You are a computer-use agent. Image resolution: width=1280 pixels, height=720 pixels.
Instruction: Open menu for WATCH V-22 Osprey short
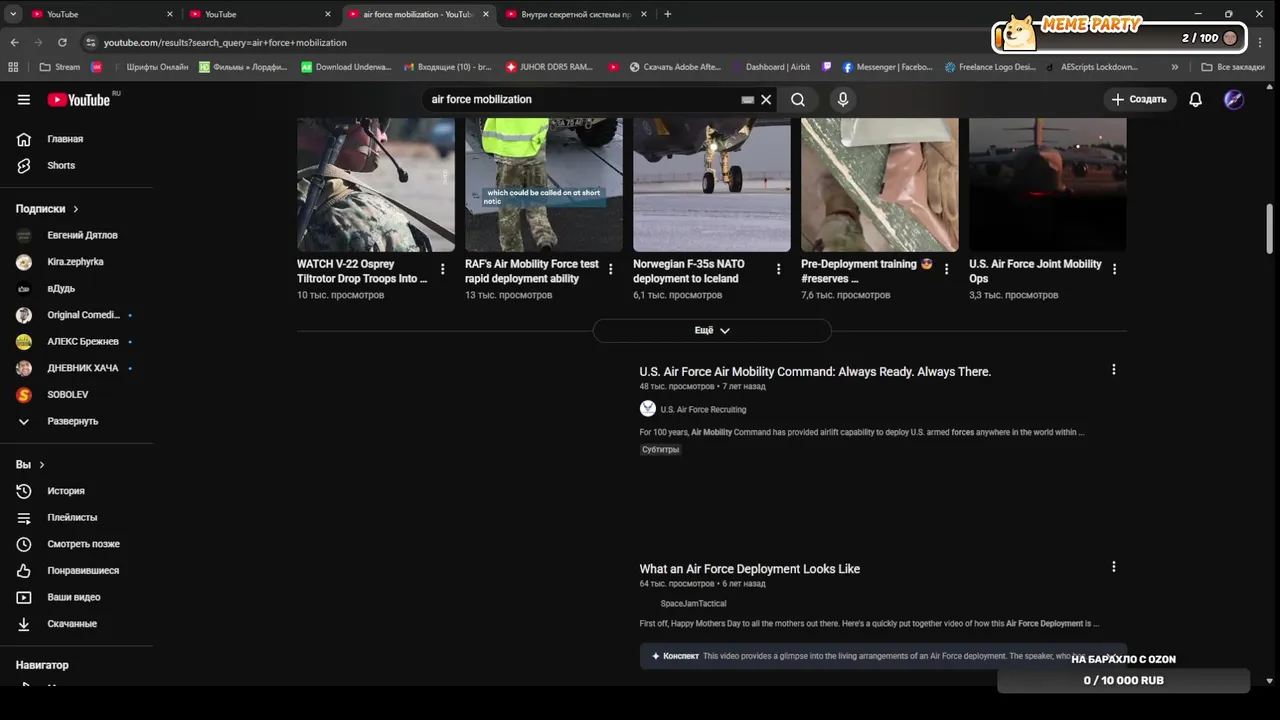coord(443,269)
